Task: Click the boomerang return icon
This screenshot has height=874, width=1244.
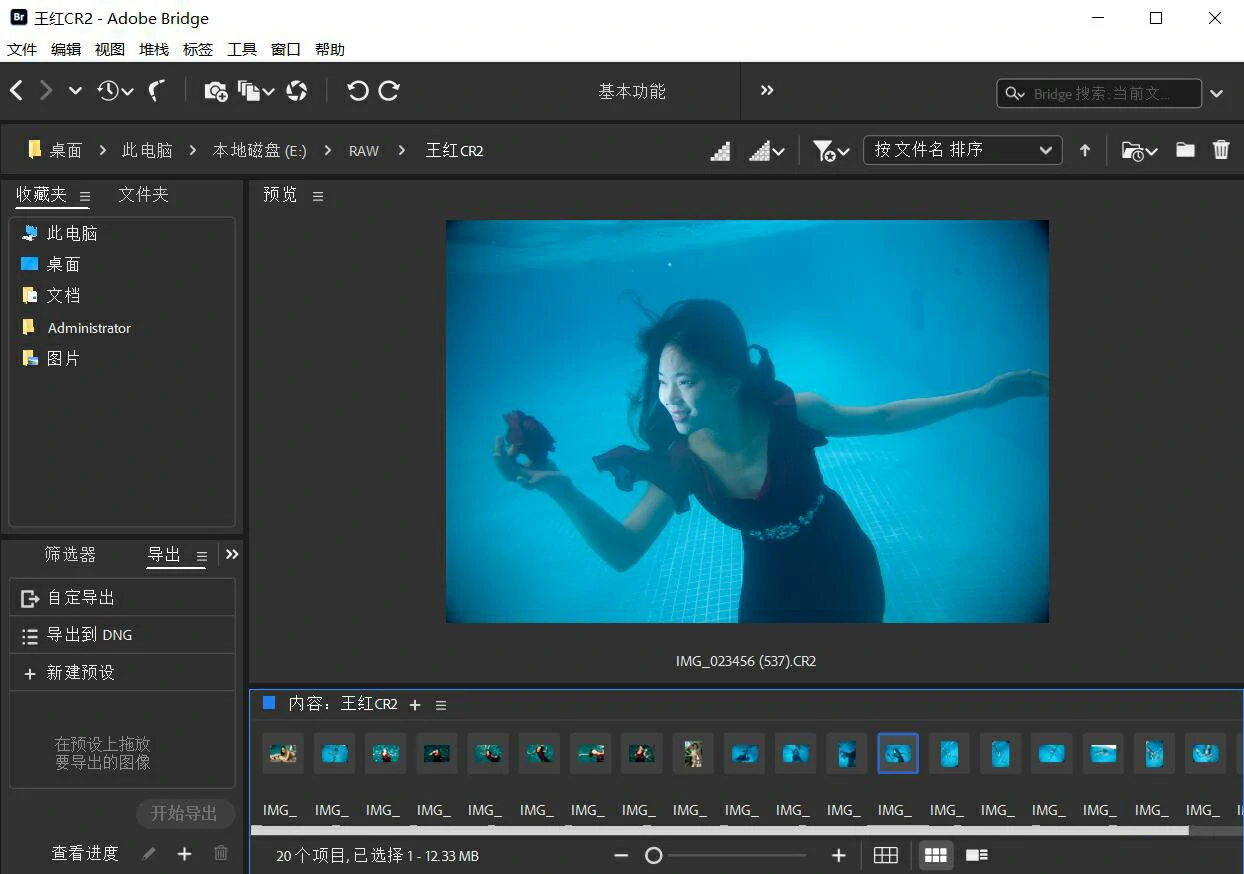Action: pos(156,91)
